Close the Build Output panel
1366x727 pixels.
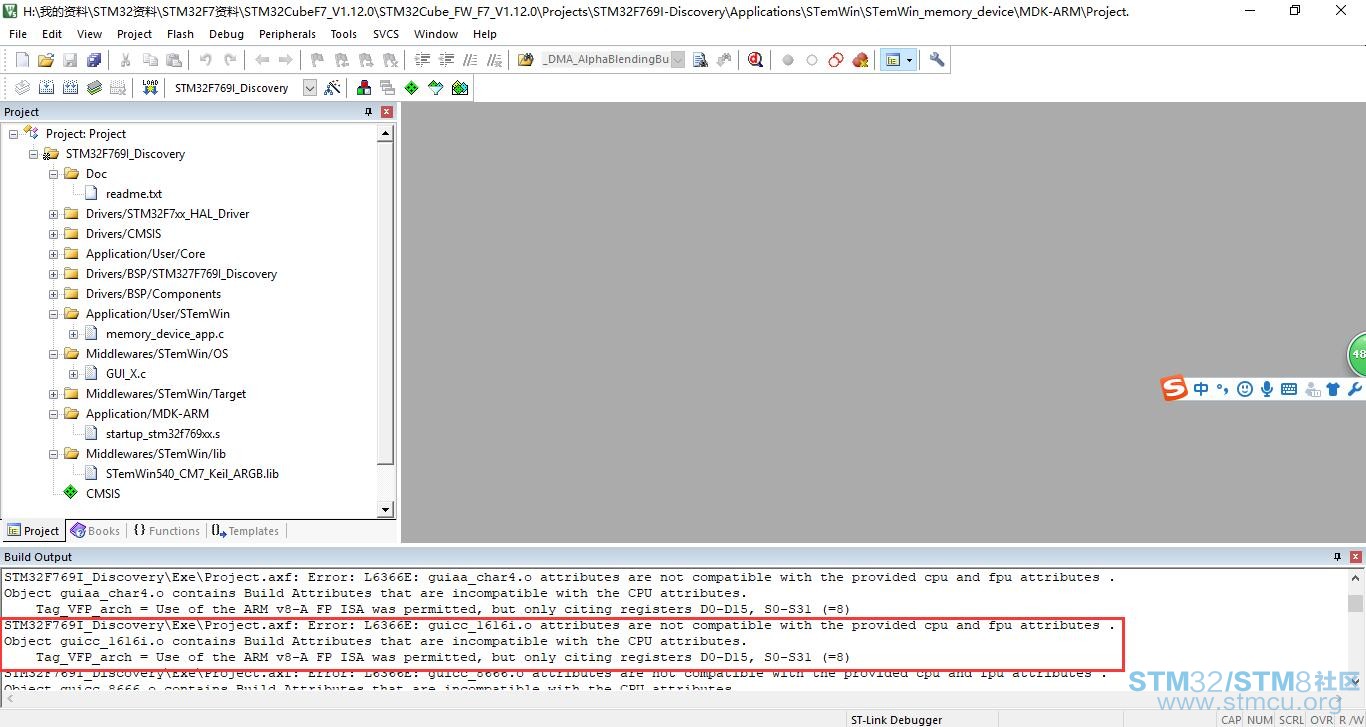[x=1357, y=557]
